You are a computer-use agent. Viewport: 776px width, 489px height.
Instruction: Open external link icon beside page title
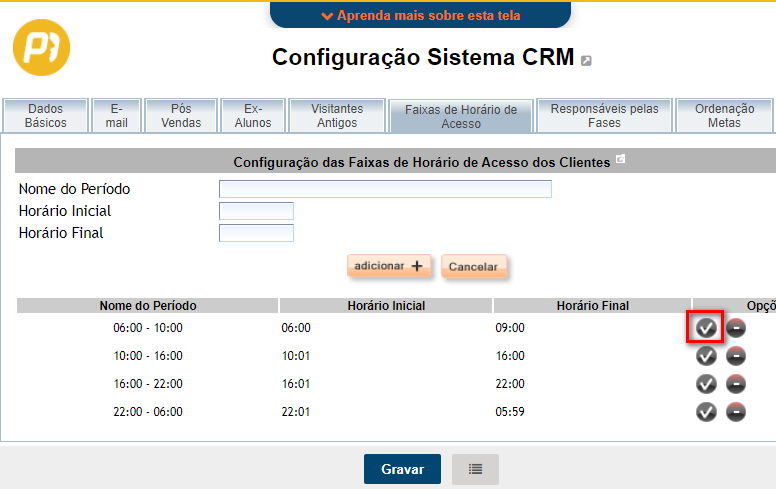coord(586,61)
